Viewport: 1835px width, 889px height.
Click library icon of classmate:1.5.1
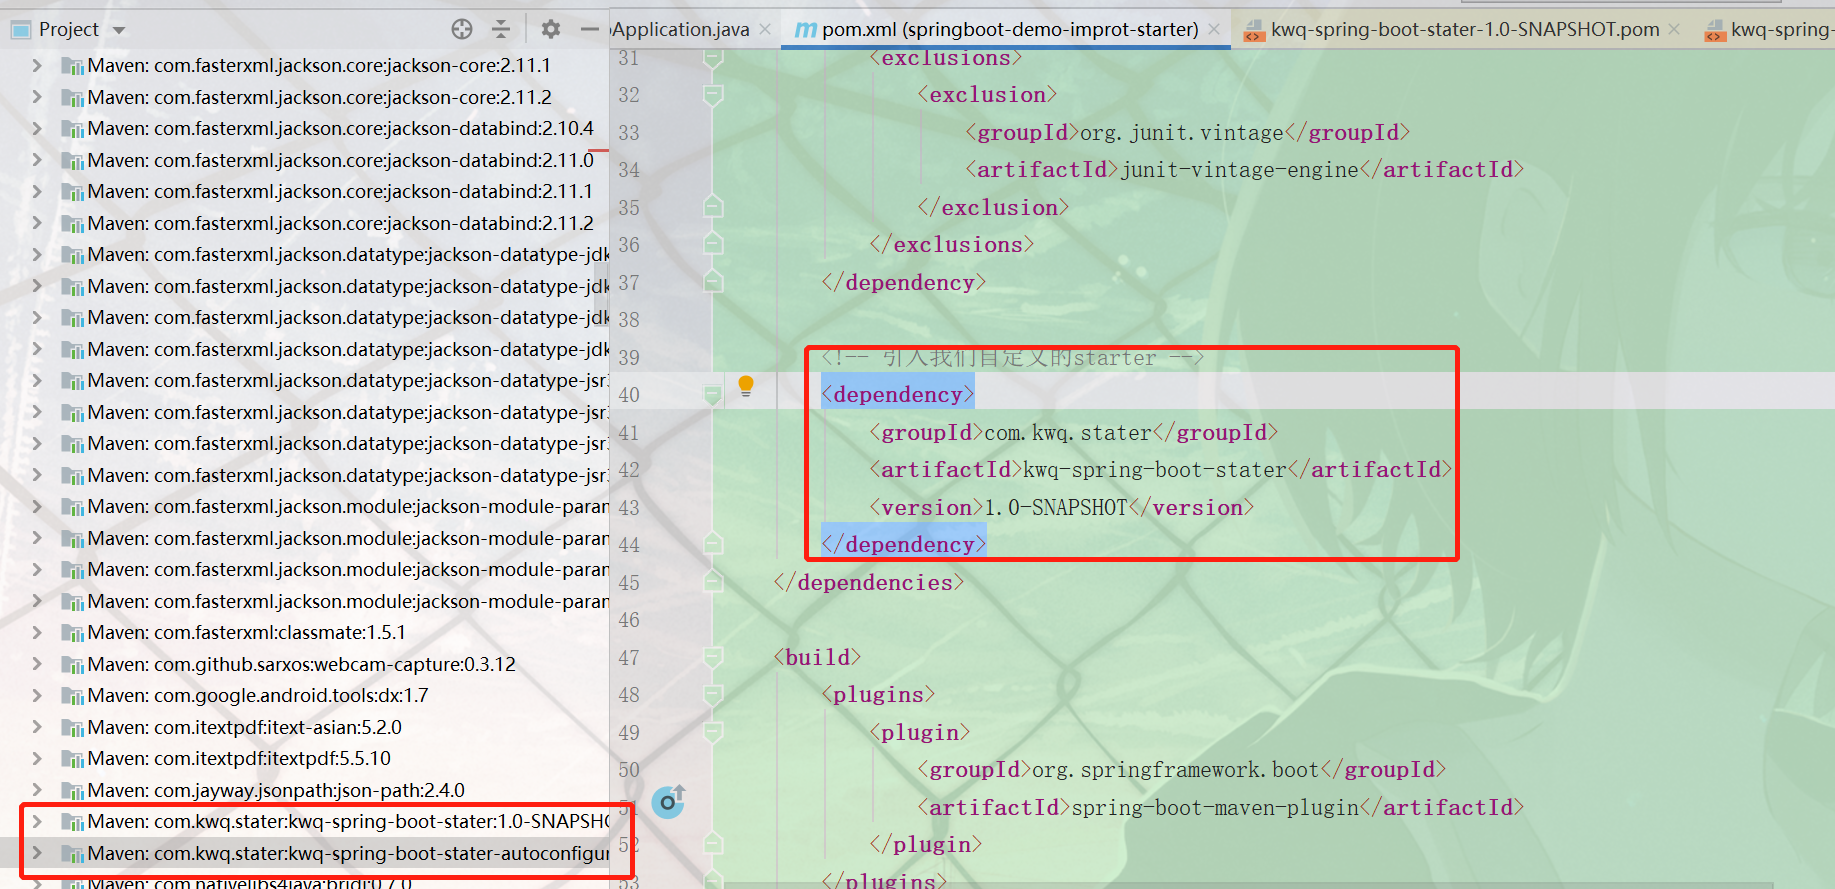[x=72, y=633]
